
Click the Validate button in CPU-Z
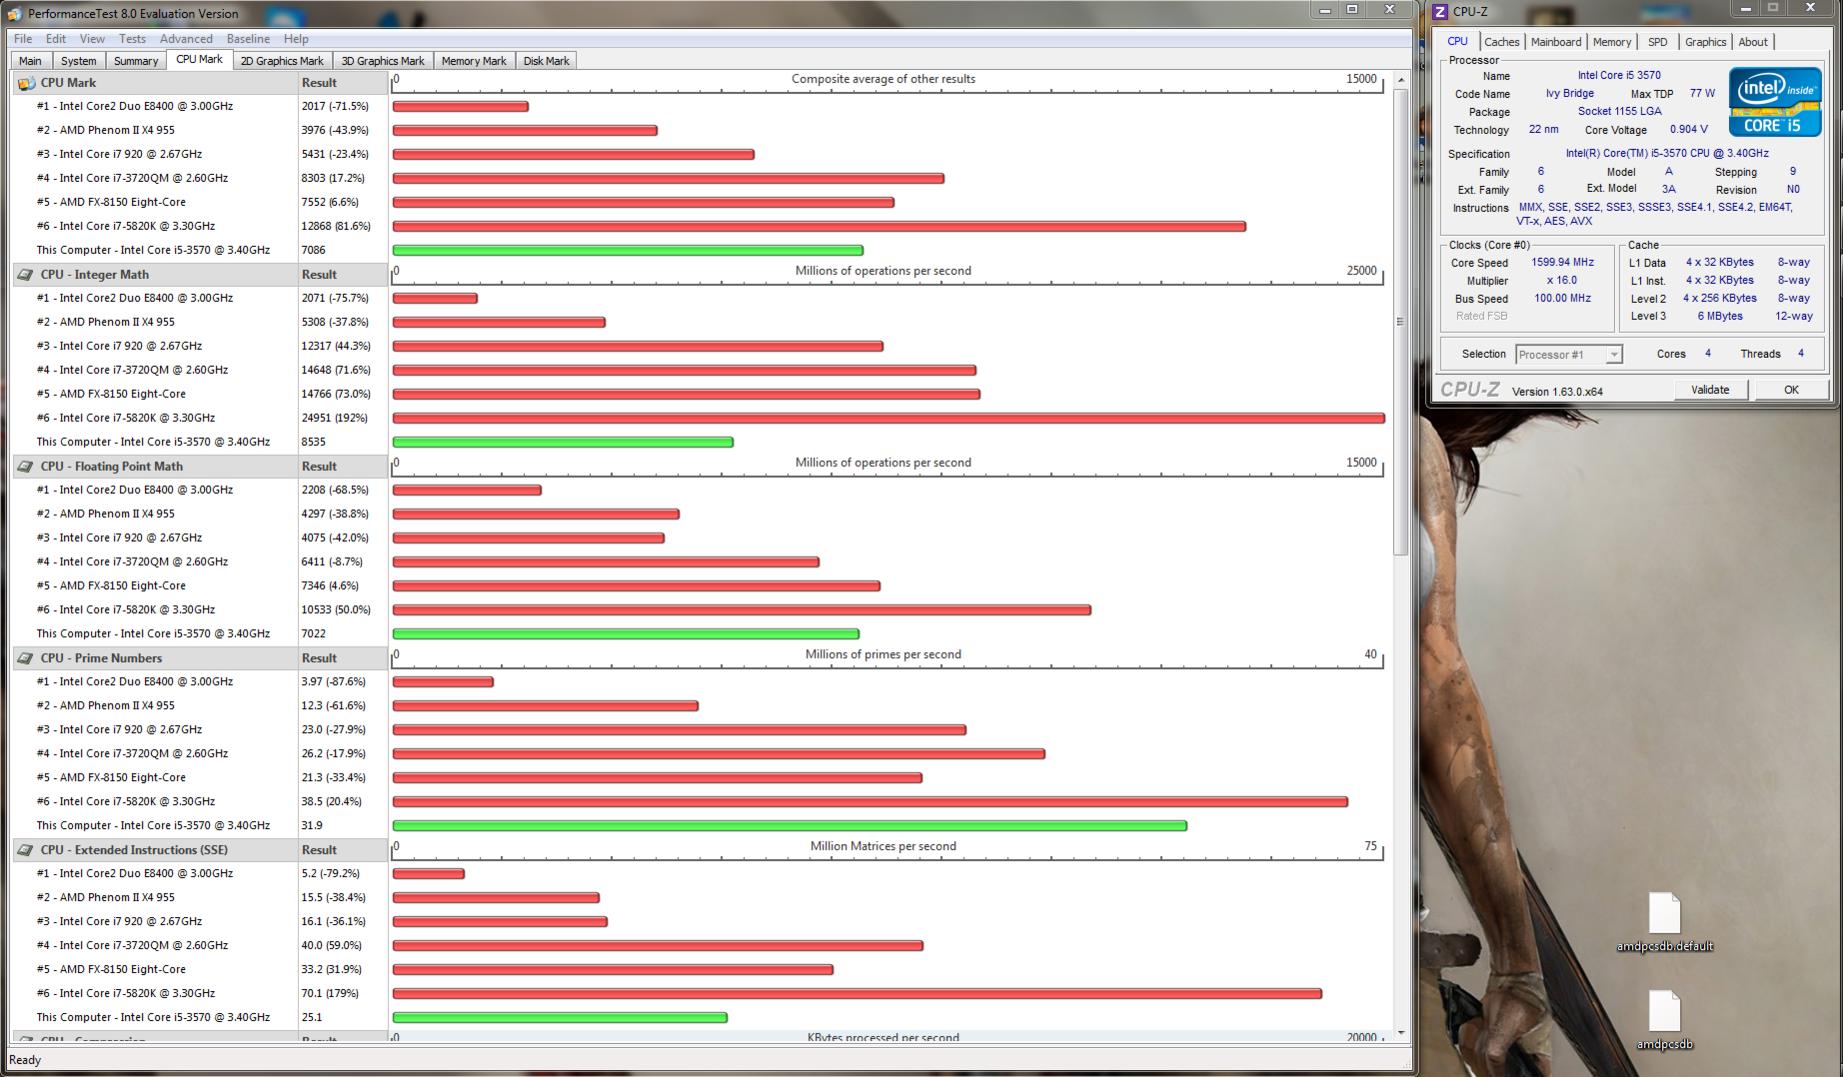[1710, 390]
